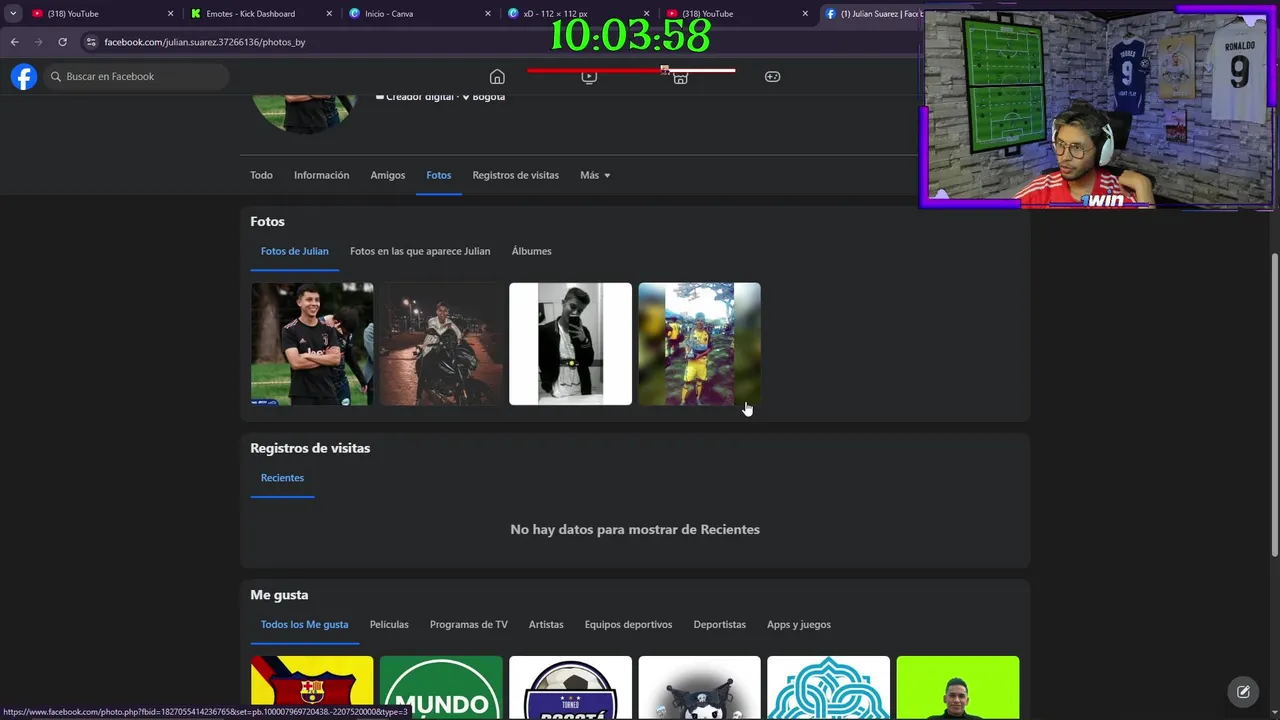Click the Fotos section heading
Image resolution: width=1280 pixels, height=720 pixels.
[x=267, y=221]
